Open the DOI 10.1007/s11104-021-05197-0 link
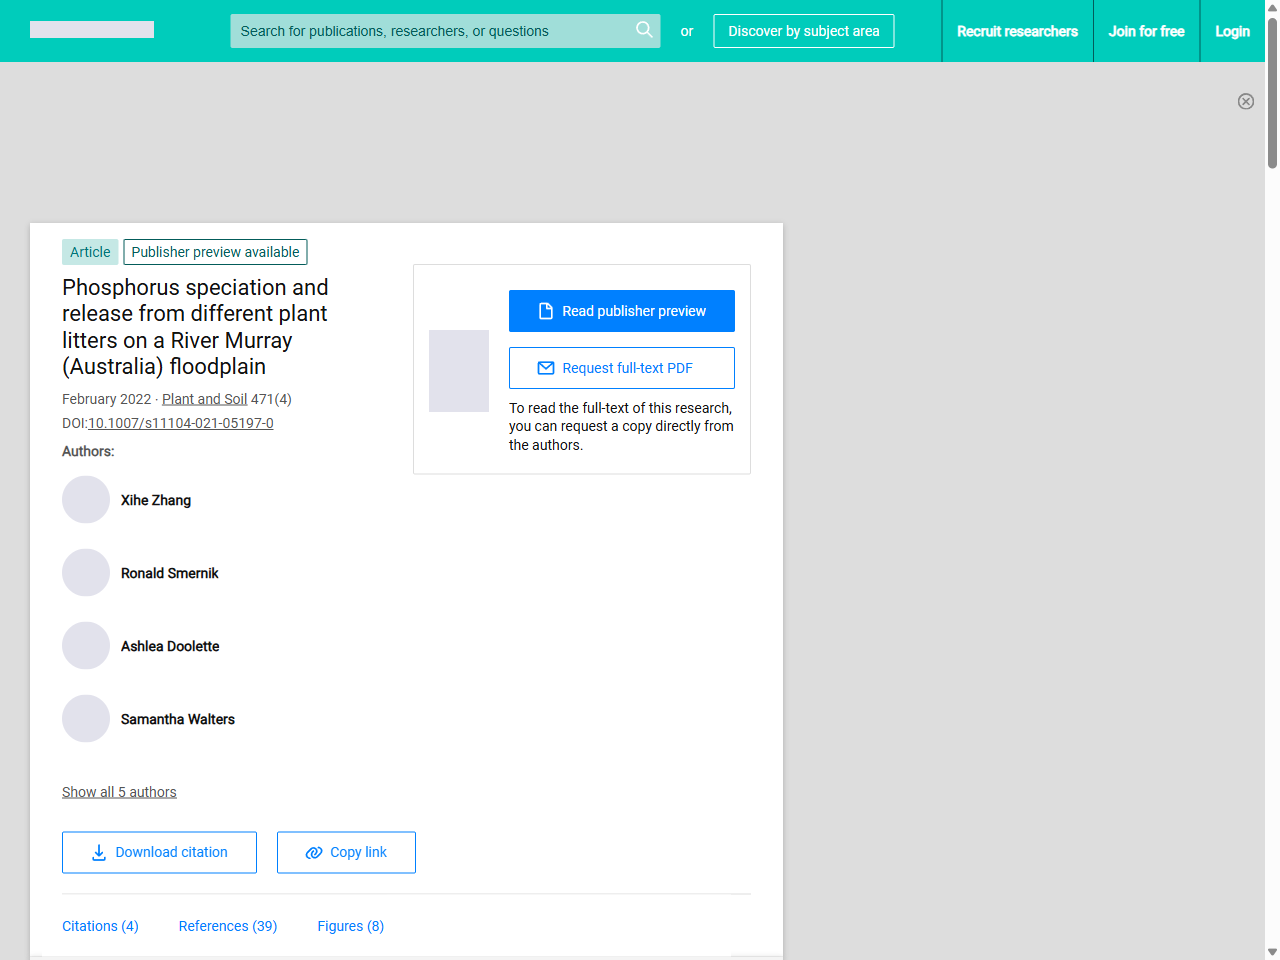 pos(181,423)
